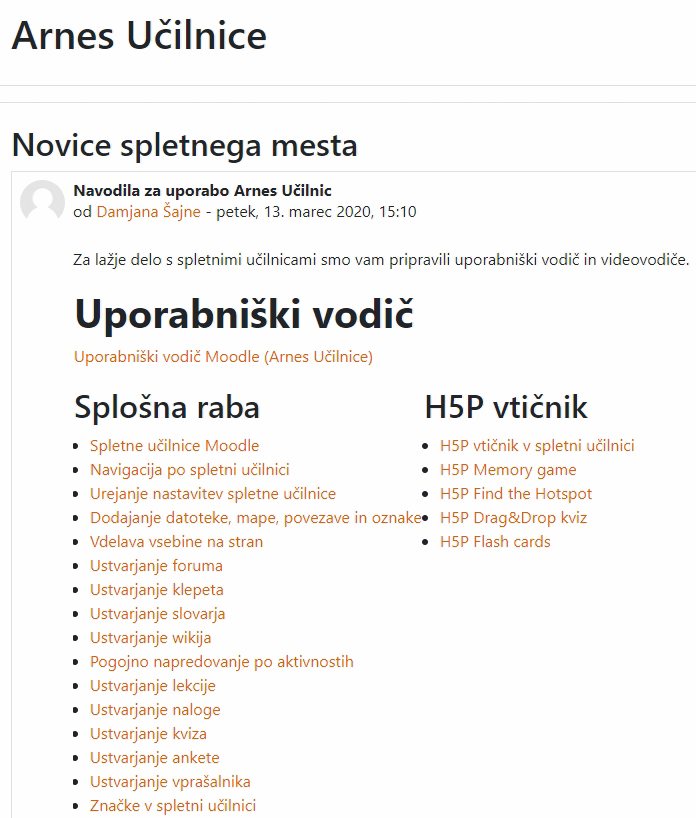This screenshot has width=696, height=818.
Task: Open Vdelava vsebine na stran link
Action: pyautogui.click(x=176, y=542)
